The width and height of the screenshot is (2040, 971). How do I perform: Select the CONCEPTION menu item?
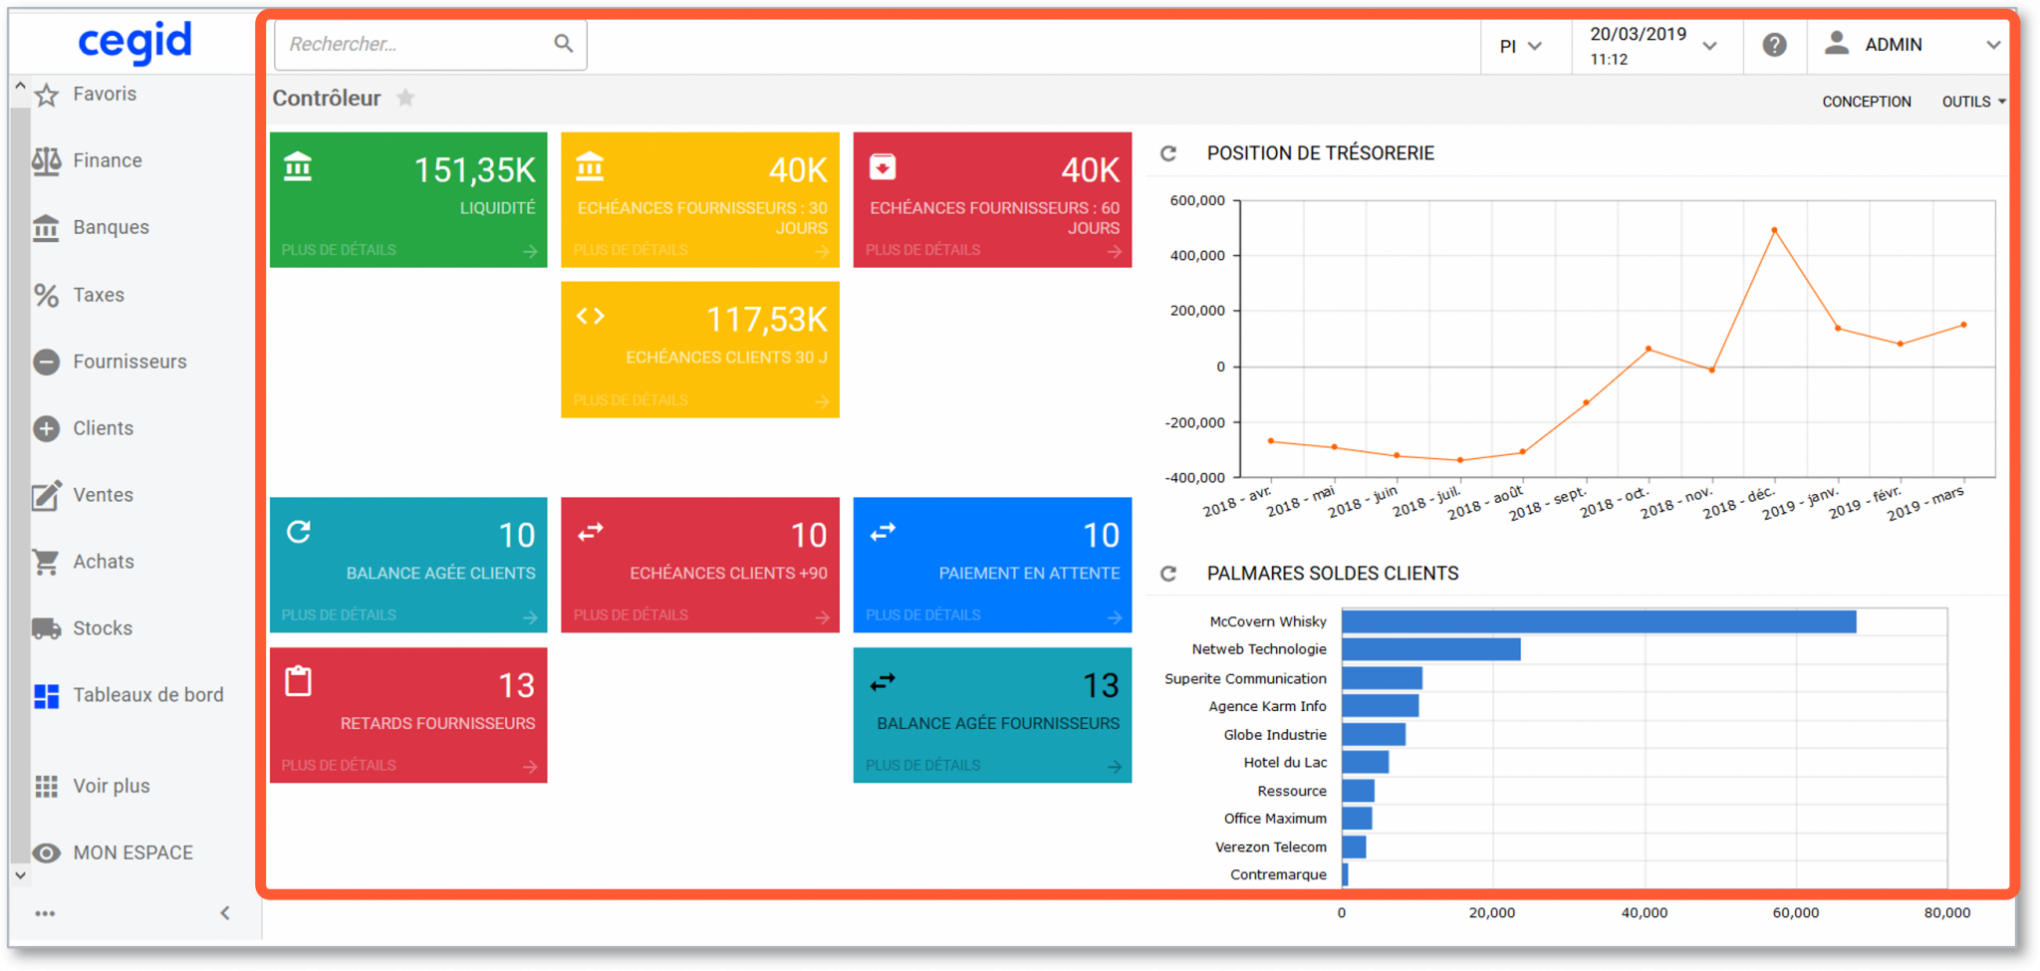1866,102
